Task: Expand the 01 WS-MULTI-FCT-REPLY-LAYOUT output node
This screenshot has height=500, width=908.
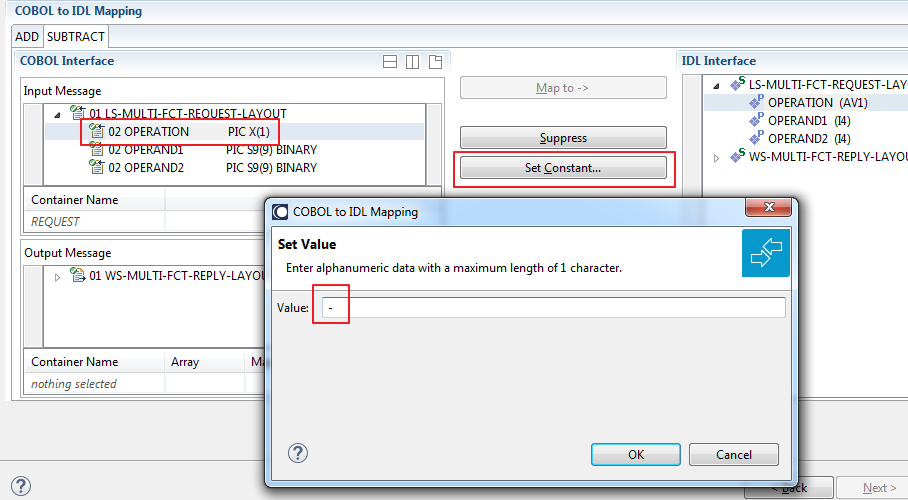Action: [x=57, y=277]
